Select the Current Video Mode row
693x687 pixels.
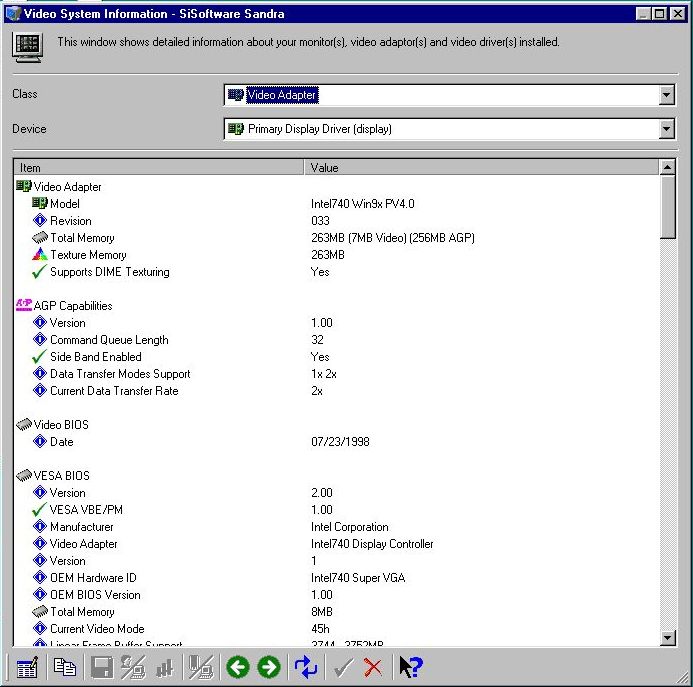coord(336,629)
